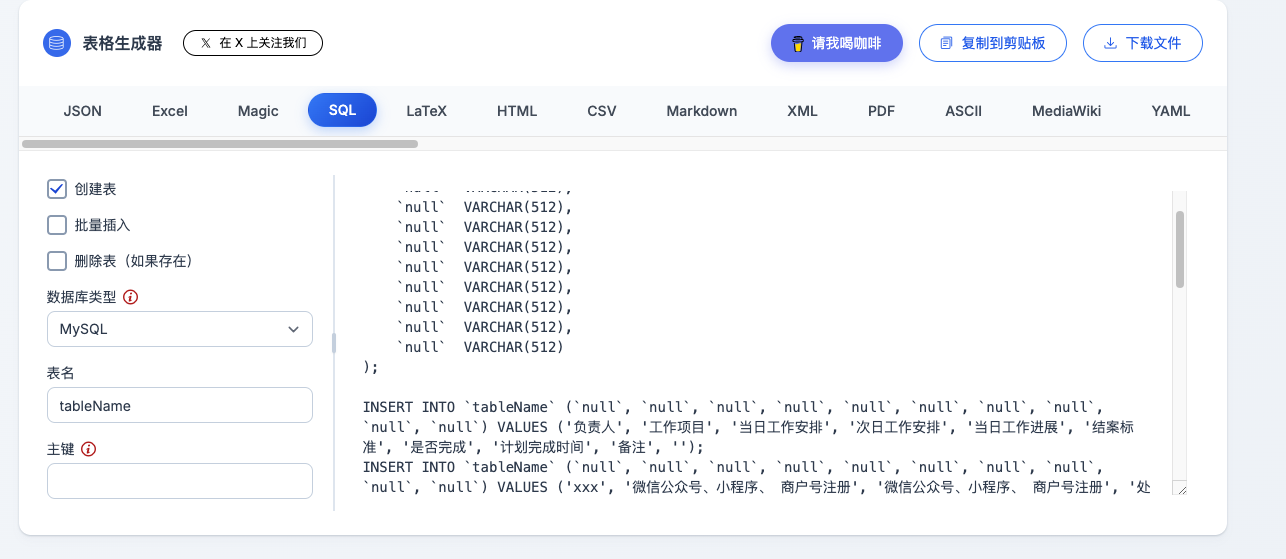Click the info icon beside 数据库类型
Viewport: 1286px width, 559px height.
click(131, 297)
